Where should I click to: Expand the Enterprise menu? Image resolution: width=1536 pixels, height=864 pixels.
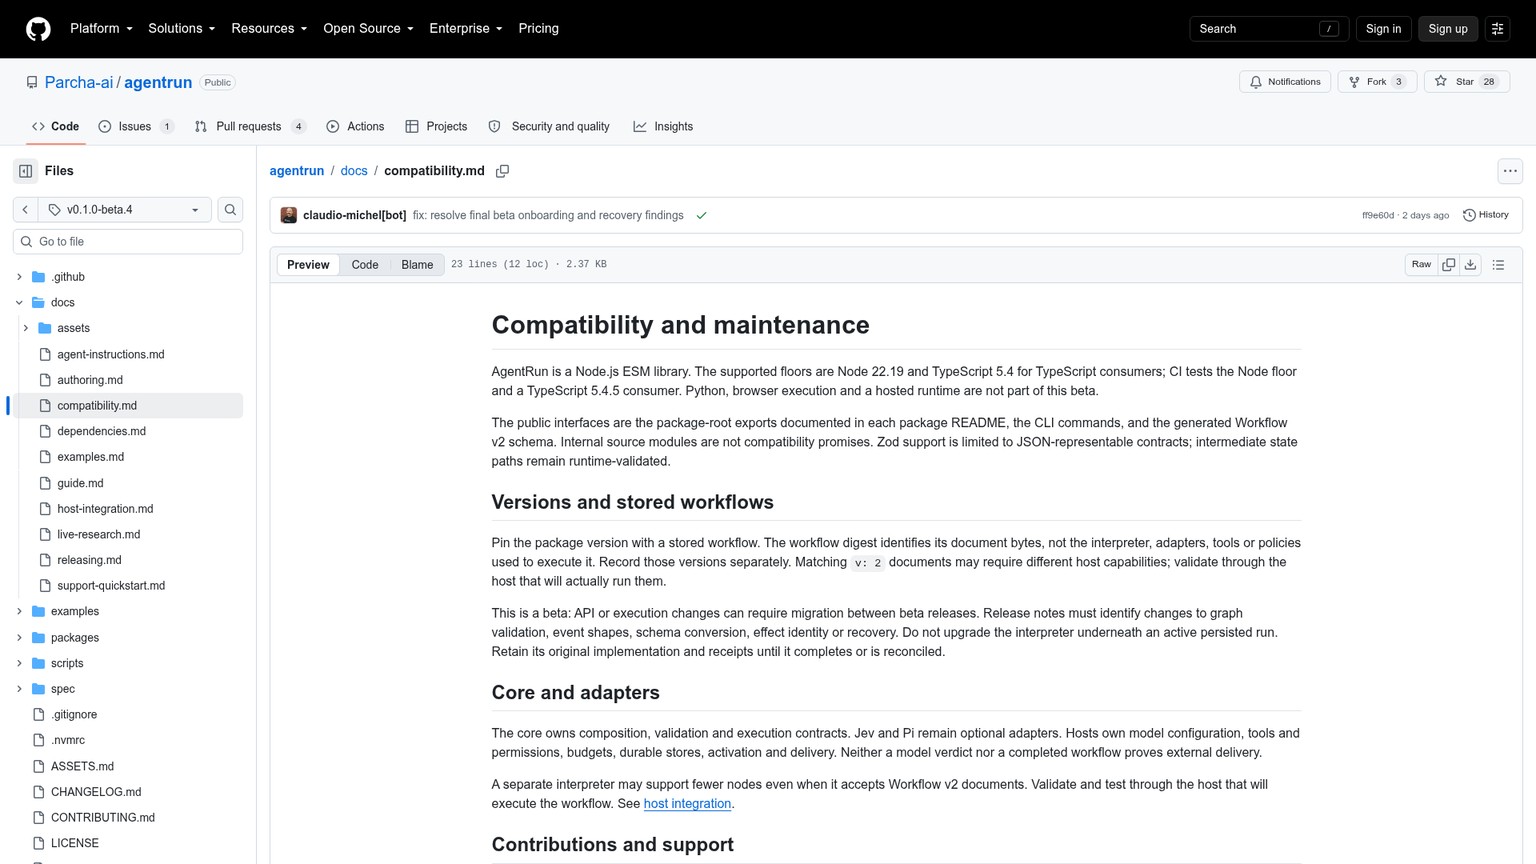tap(466, 29)
